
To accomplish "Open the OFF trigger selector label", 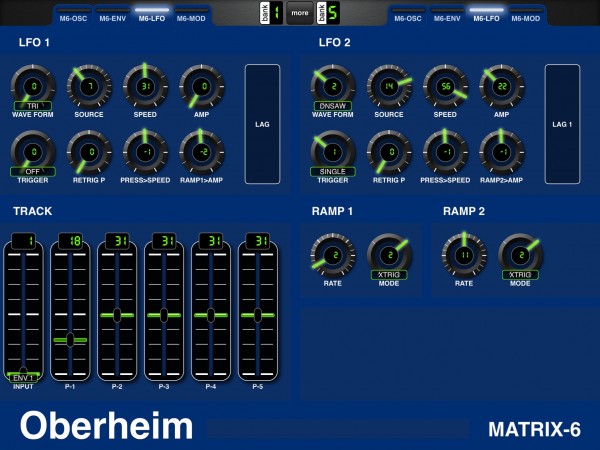I will (x=33, y=172).
